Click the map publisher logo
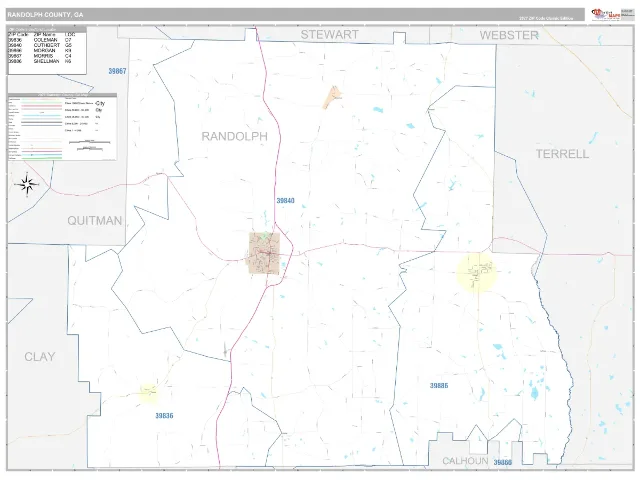640x480 pixels. [x=606, y=14]
